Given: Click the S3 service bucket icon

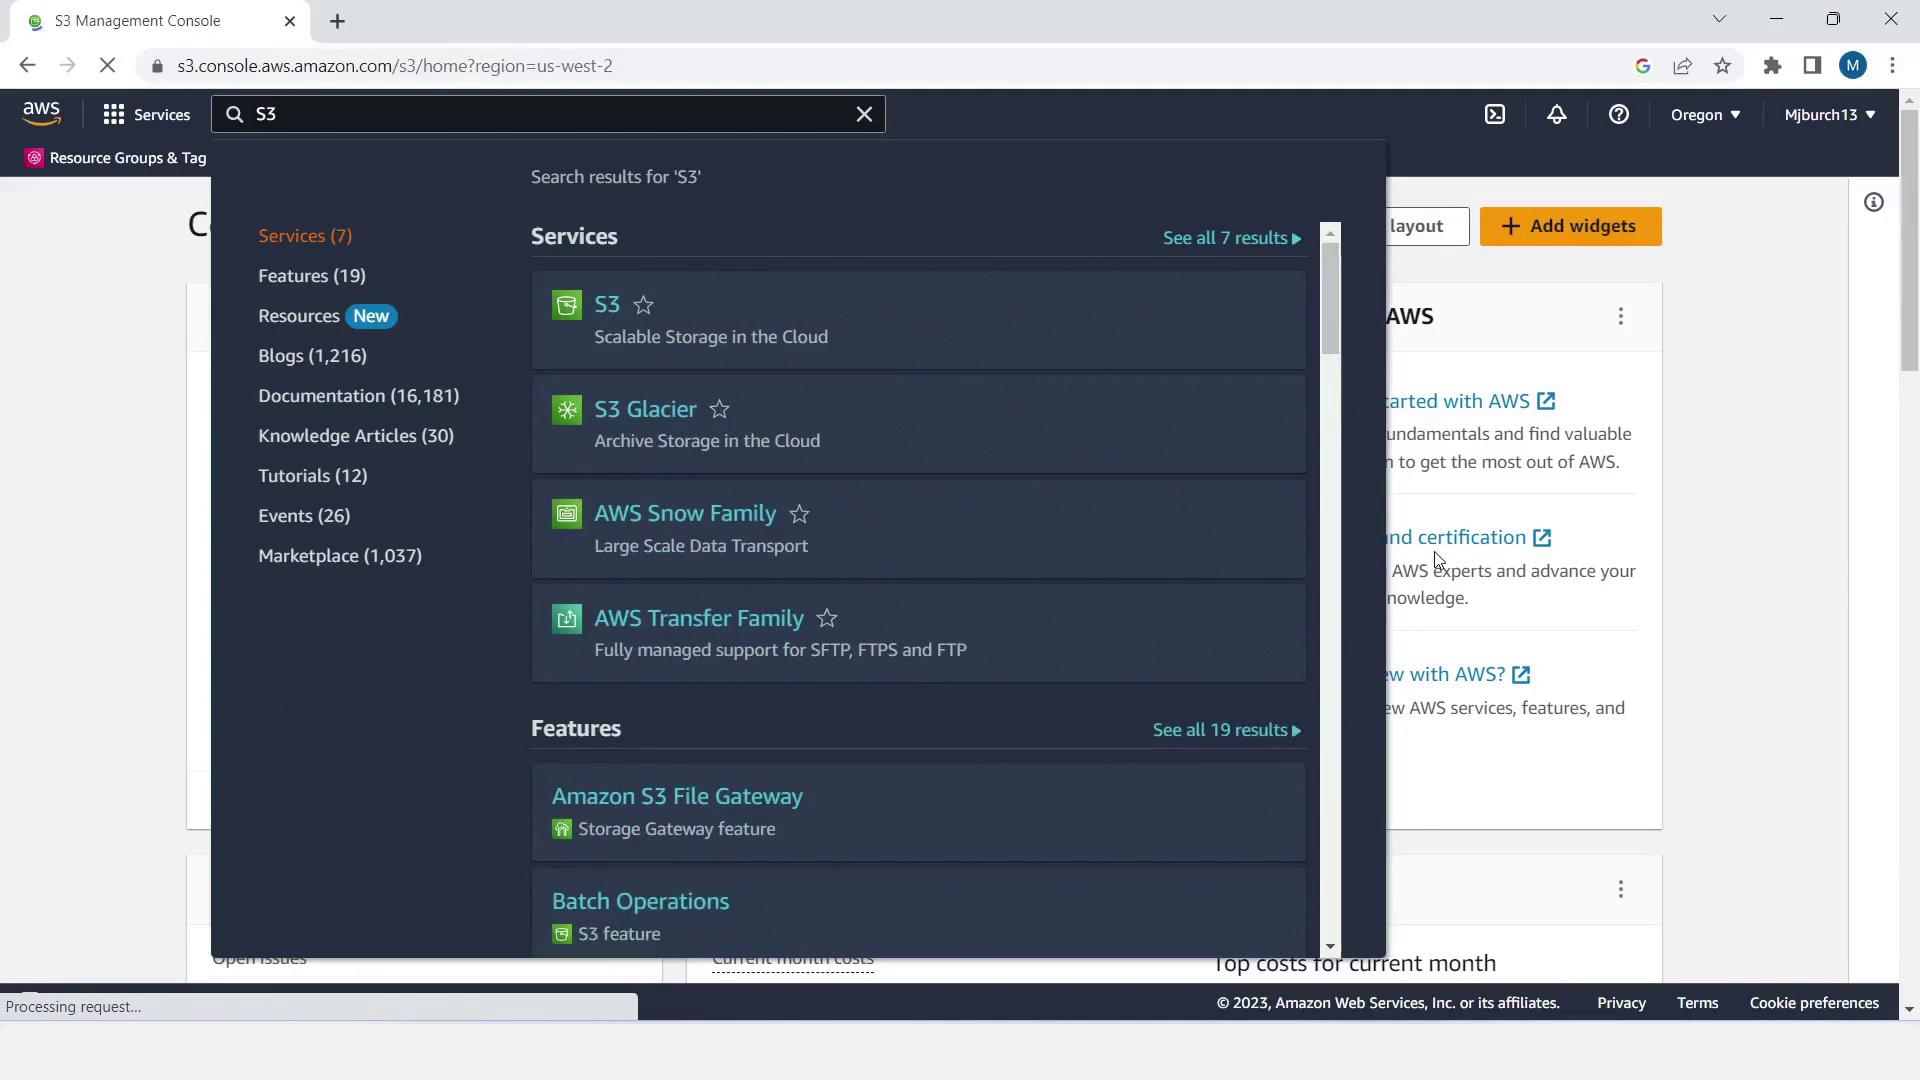Looking at the screenshot, I should coord(566,305).
